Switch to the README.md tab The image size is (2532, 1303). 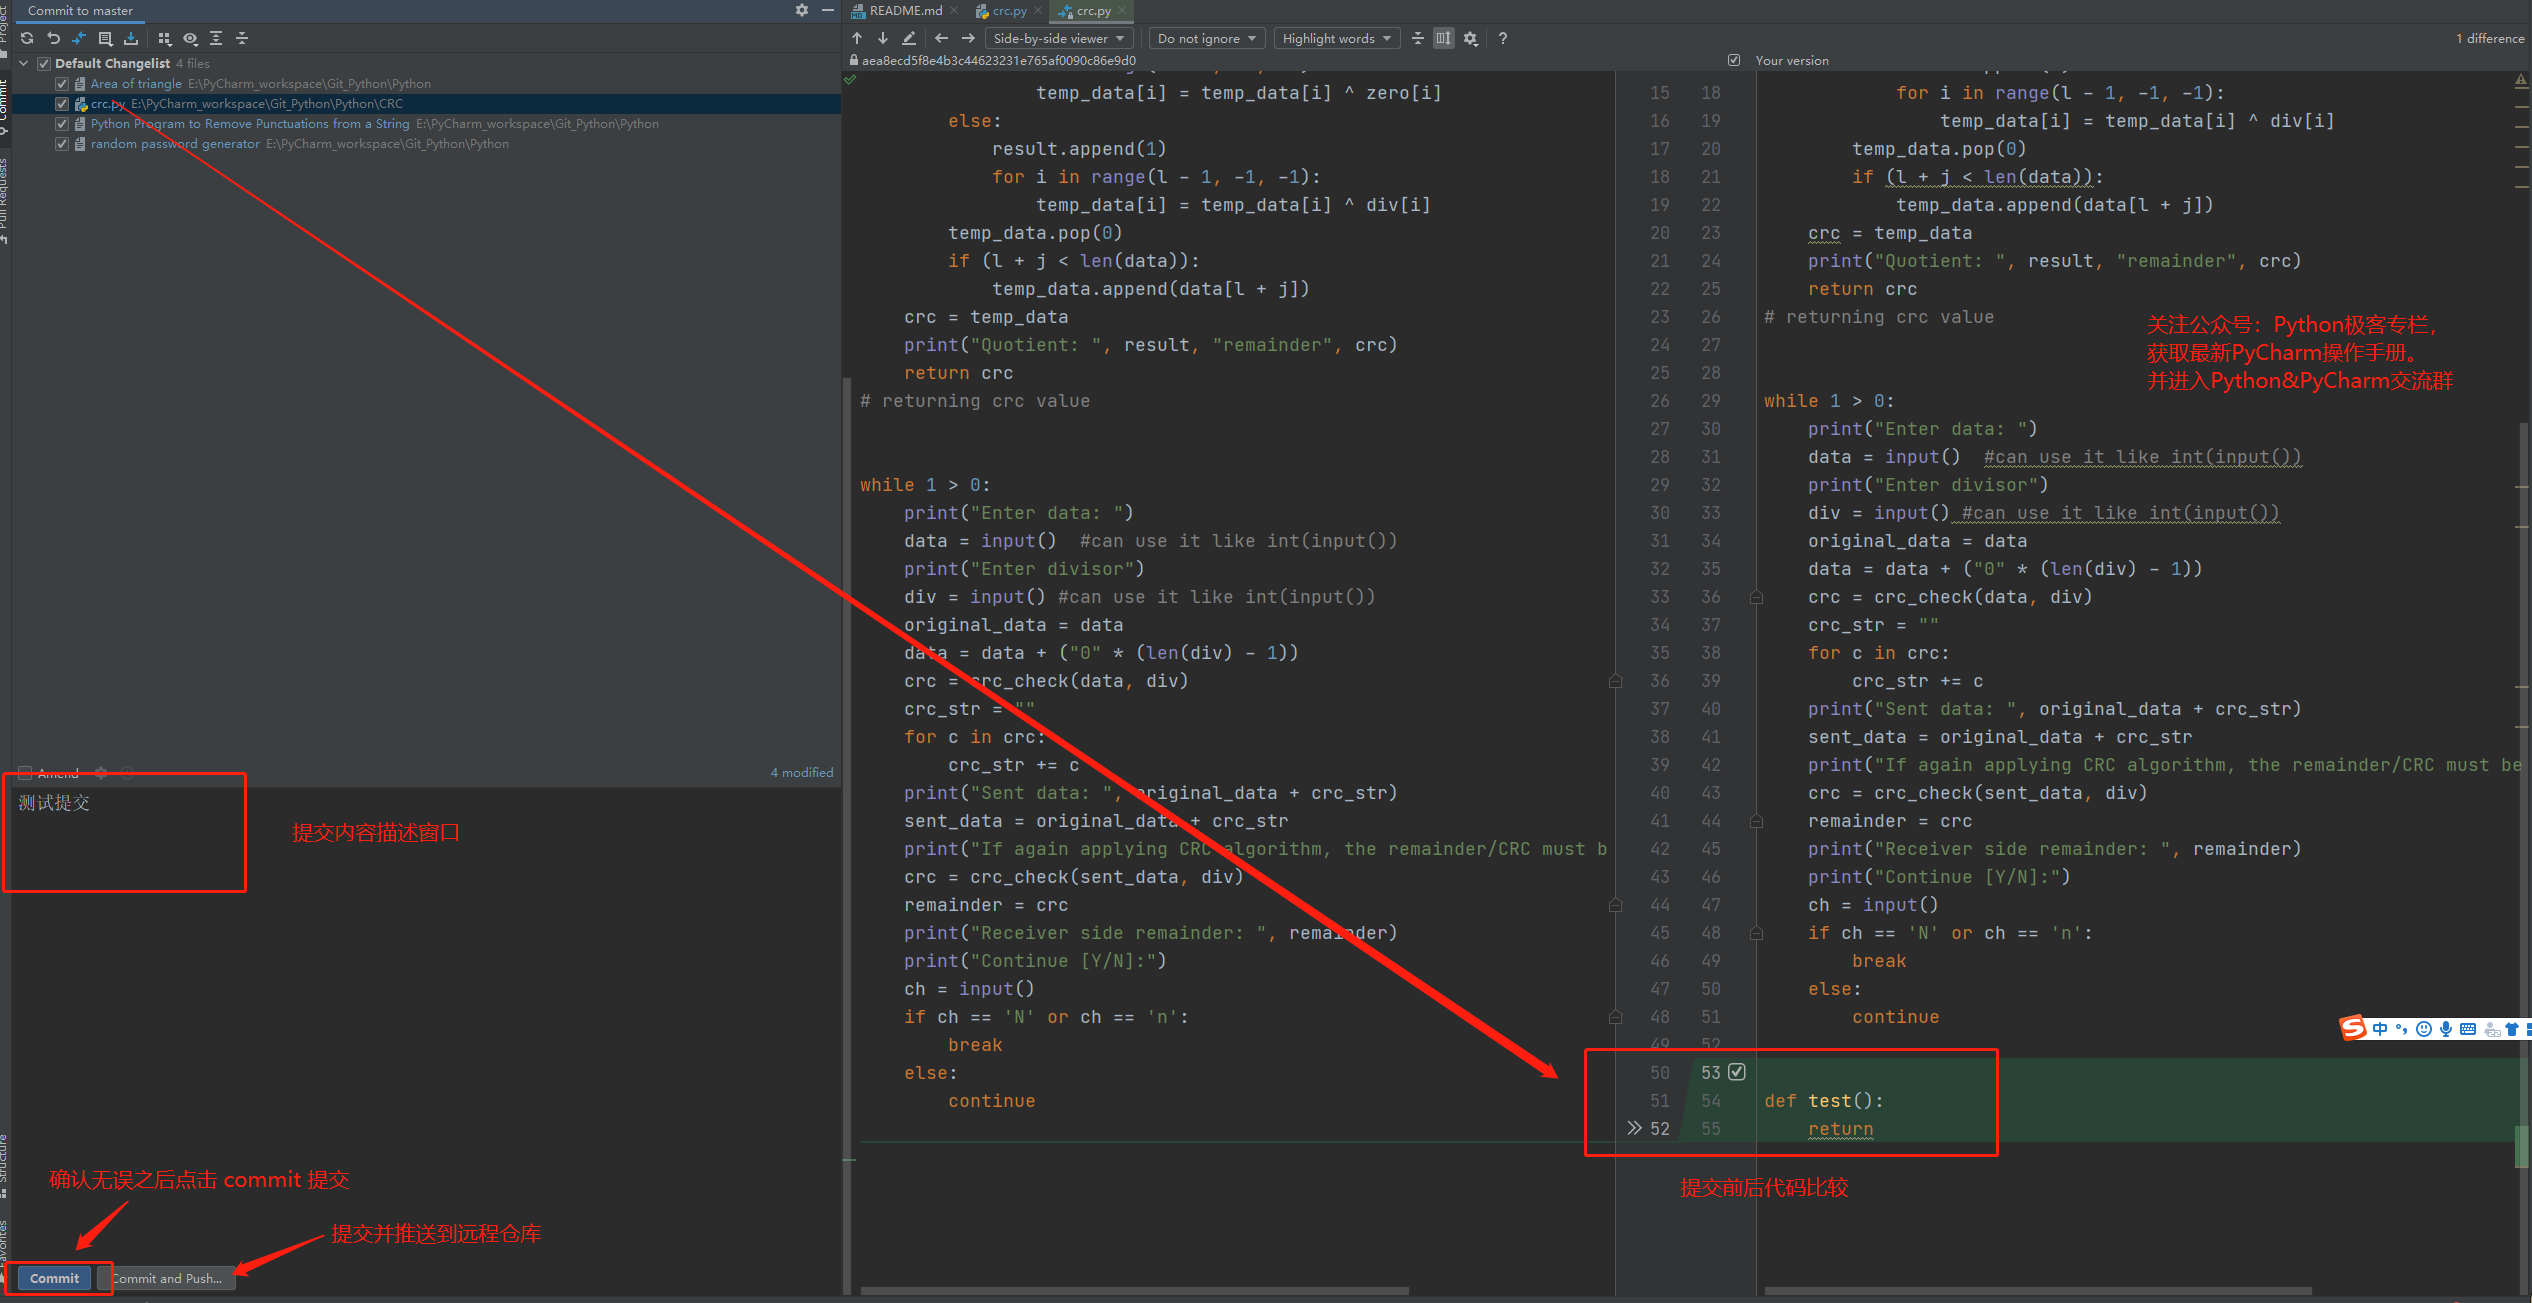904,11
